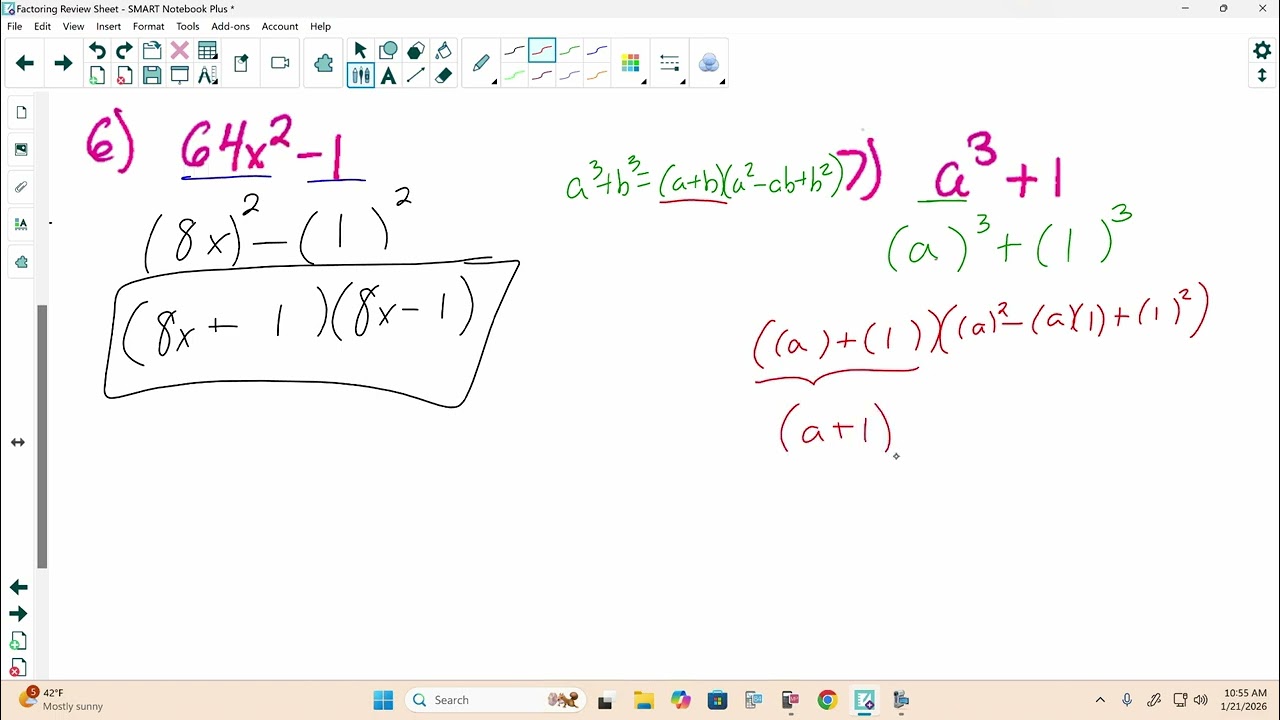This screenshot has height=720, width=1280.
Task: Open the color palette grid
Action: [631, 63]
